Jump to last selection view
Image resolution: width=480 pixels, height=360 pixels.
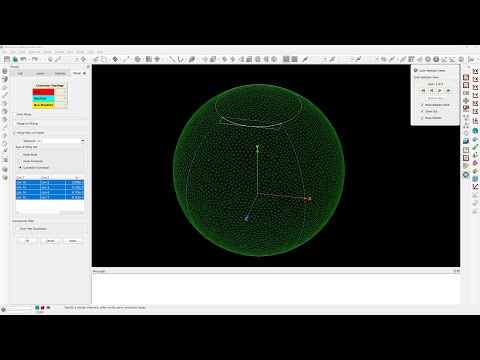[x=449, y=90]
